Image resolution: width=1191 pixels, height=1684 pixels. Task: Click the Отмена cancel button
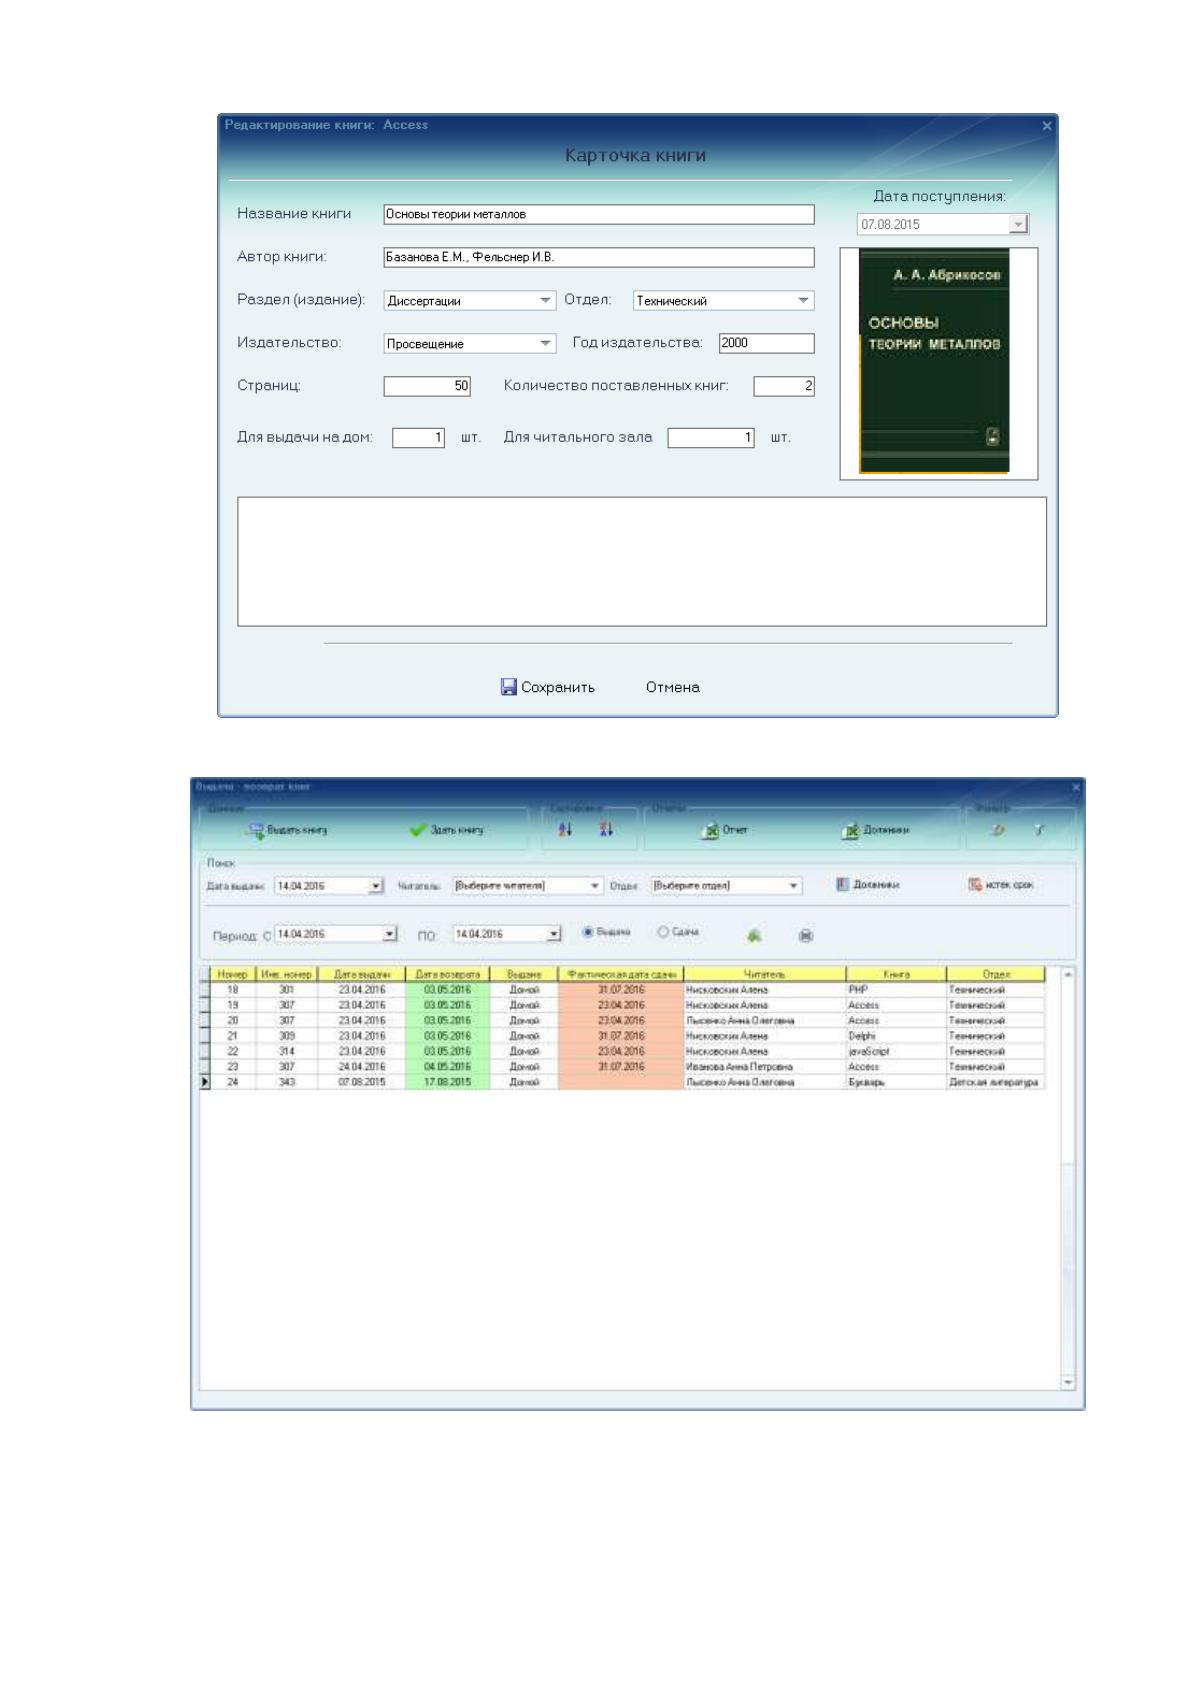673,687
